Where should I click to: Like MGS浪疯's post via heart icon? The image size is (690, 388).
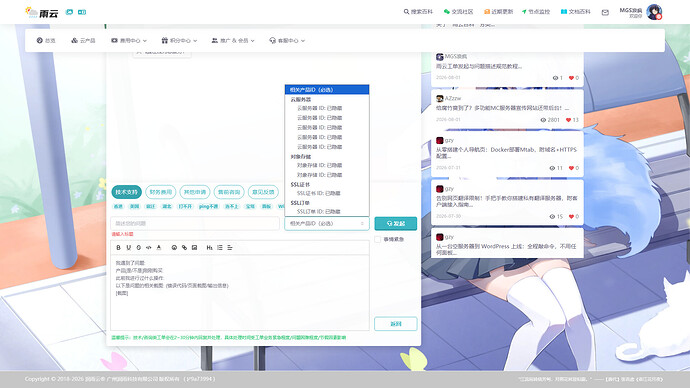571,78
